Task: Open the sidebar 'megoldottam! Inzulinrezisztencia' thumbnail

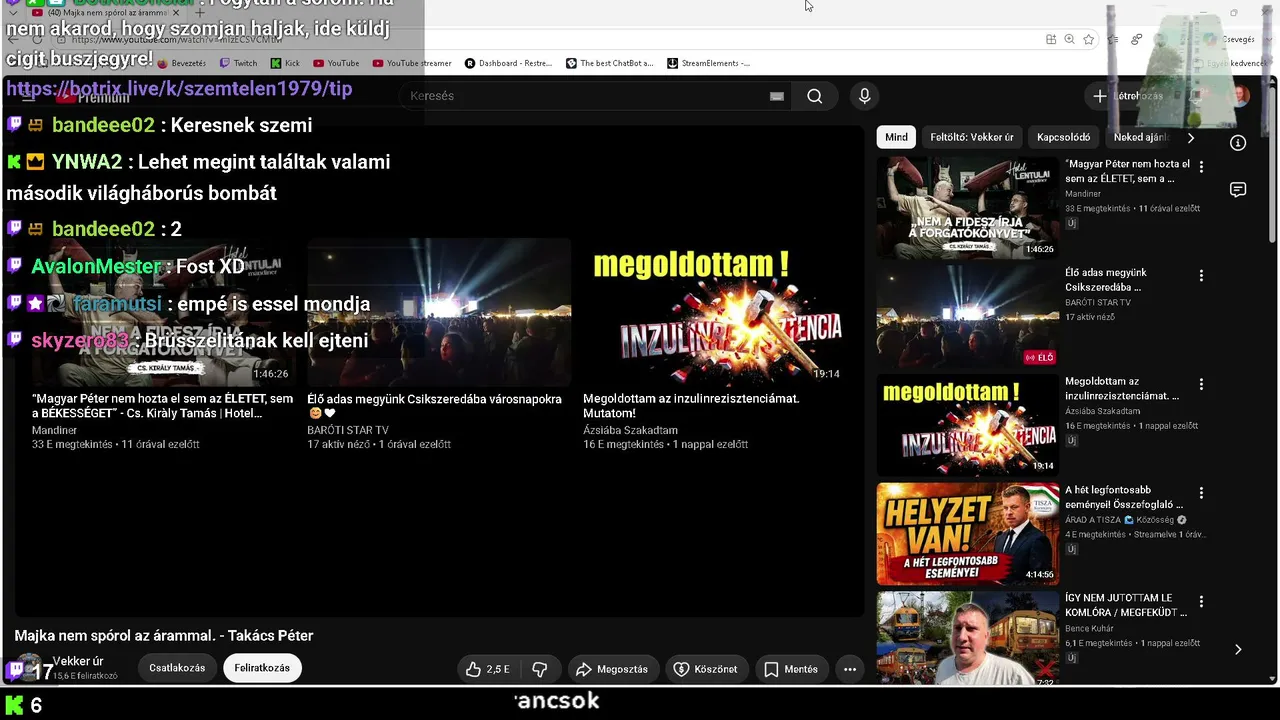Action: pyautogui.click(x=967, y=425)
